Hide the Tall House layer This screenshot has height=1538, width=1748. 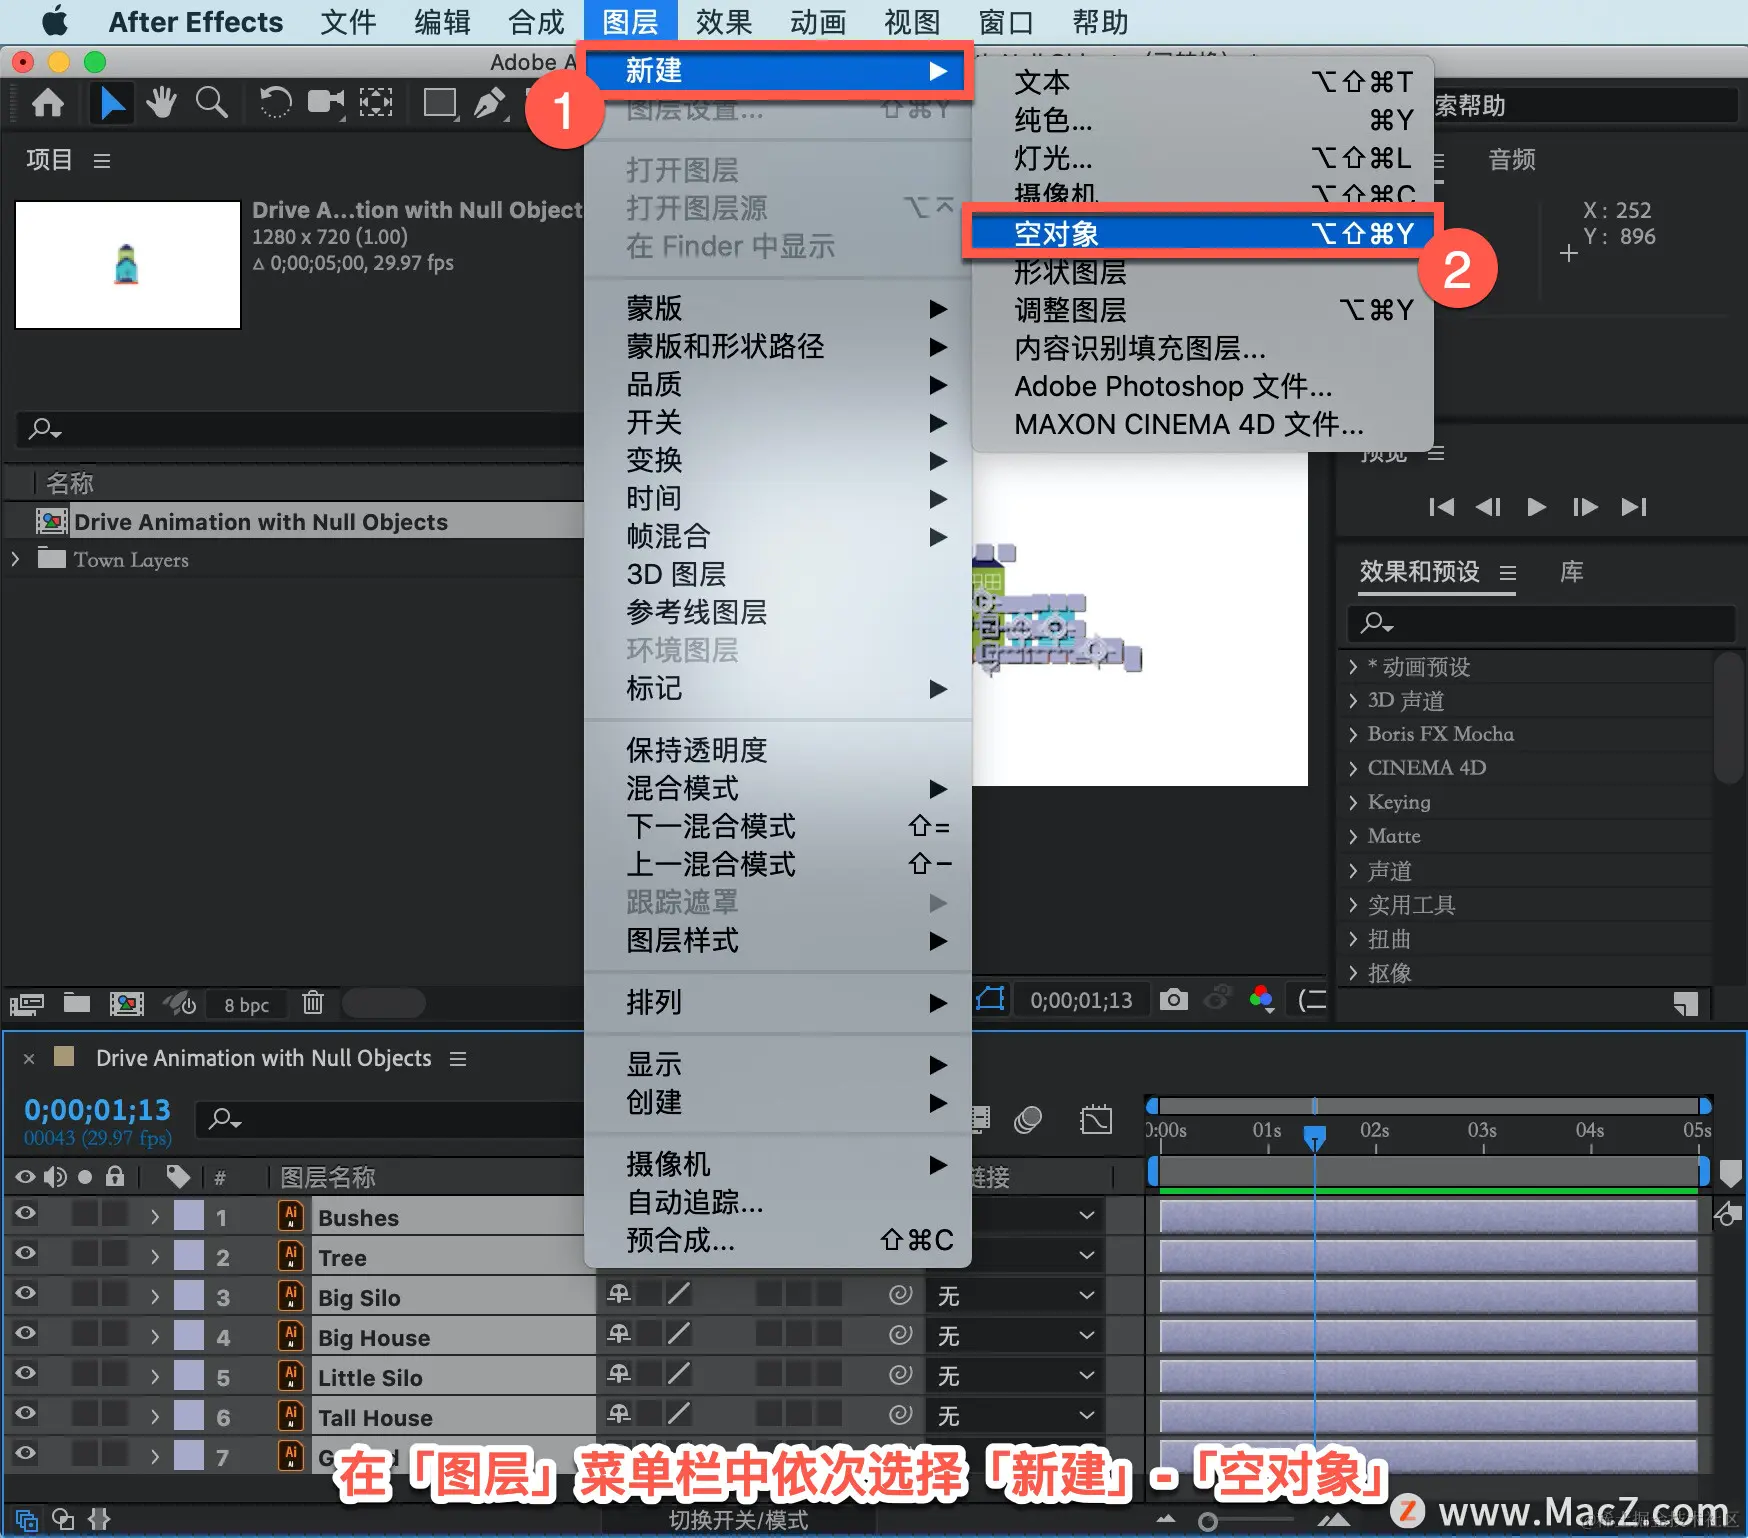point(25,1414)
